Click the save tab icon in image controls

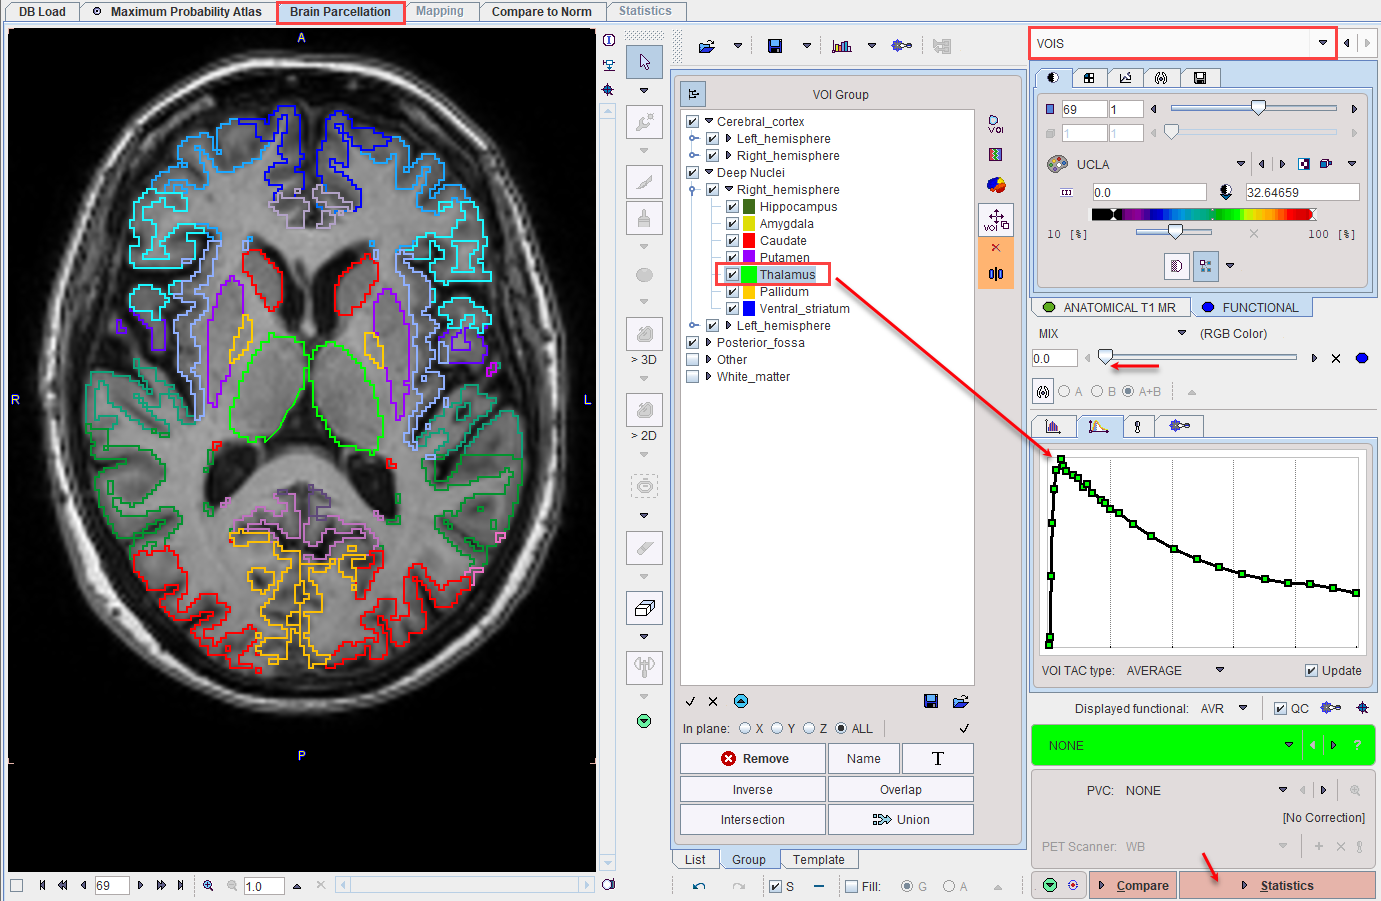(x=1200, y=78)
